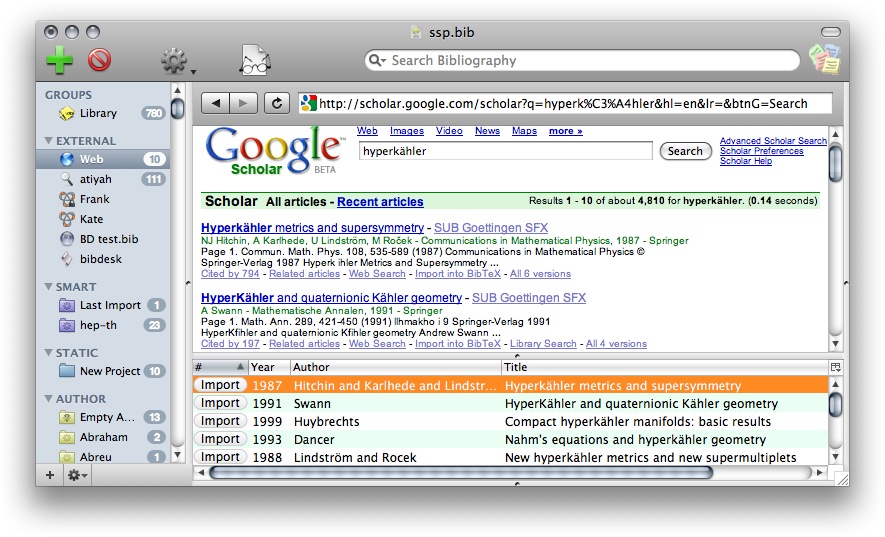Viewport: 885px width, 537px height.
Task: Select the Abreu author group
Action: point(103,457)
